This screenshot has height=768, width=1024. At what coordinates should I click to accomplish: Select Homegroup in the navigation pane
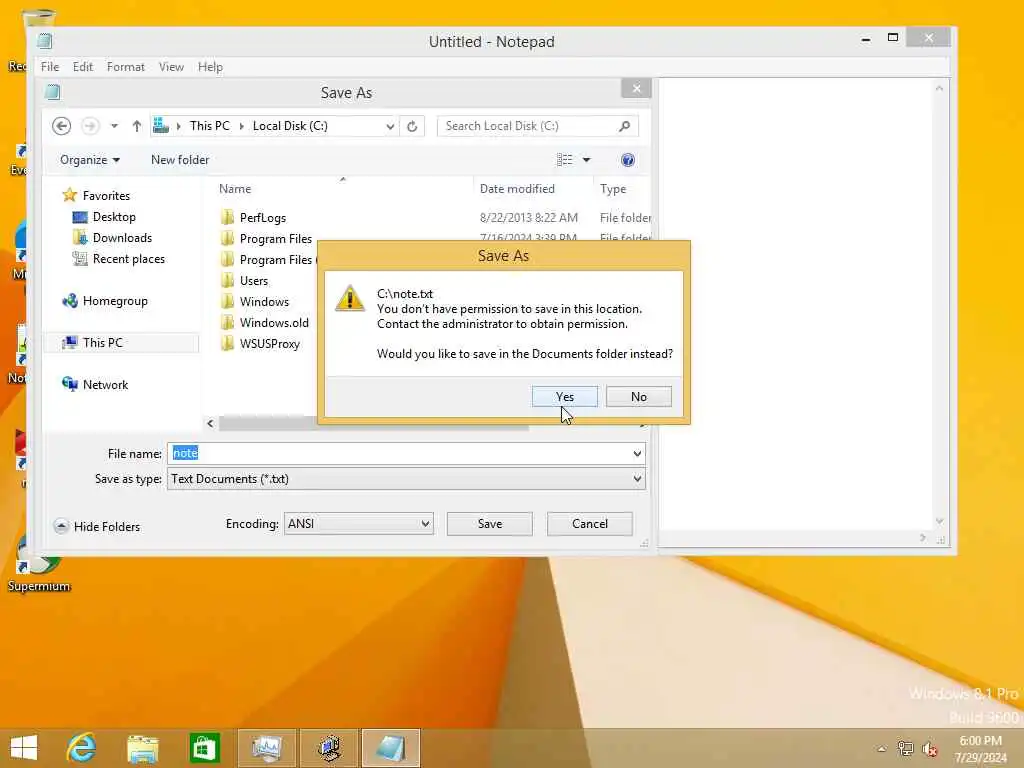[x=115, y=300]
